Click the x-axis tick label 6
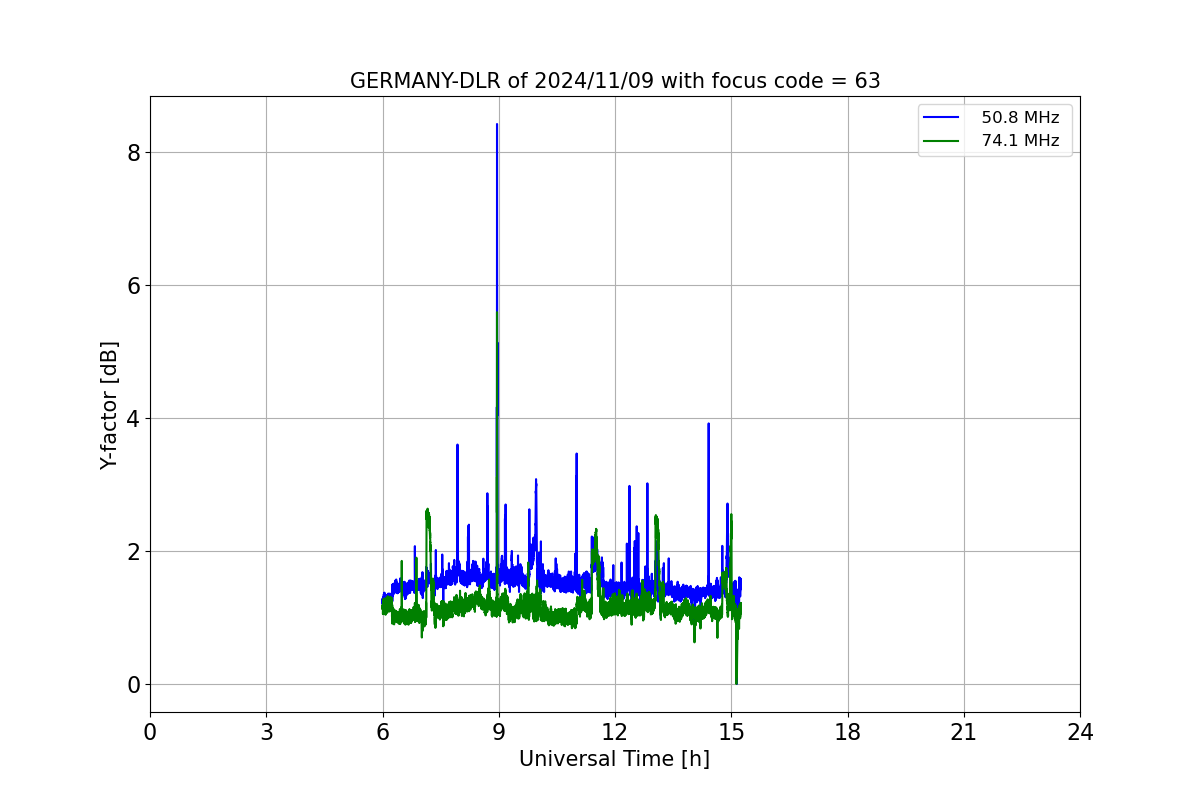 (383, 732)
